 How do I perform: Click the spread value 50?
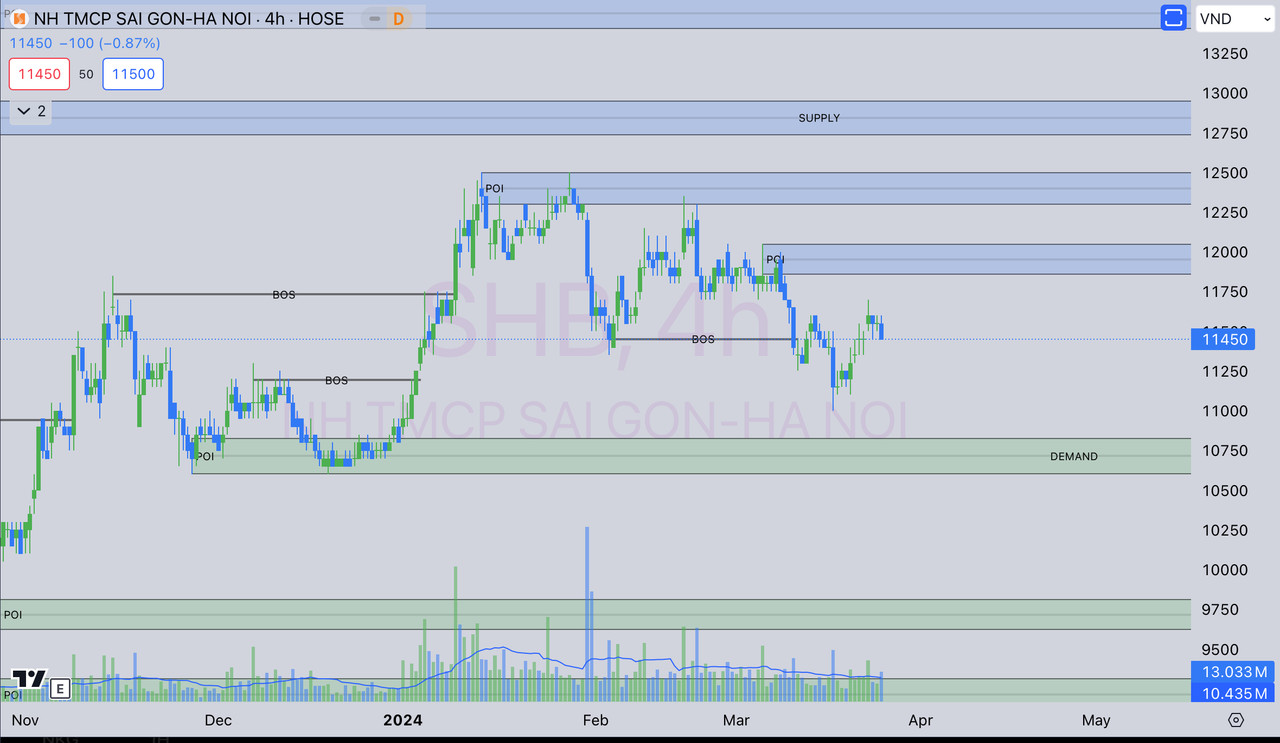[x=86, y=74]
